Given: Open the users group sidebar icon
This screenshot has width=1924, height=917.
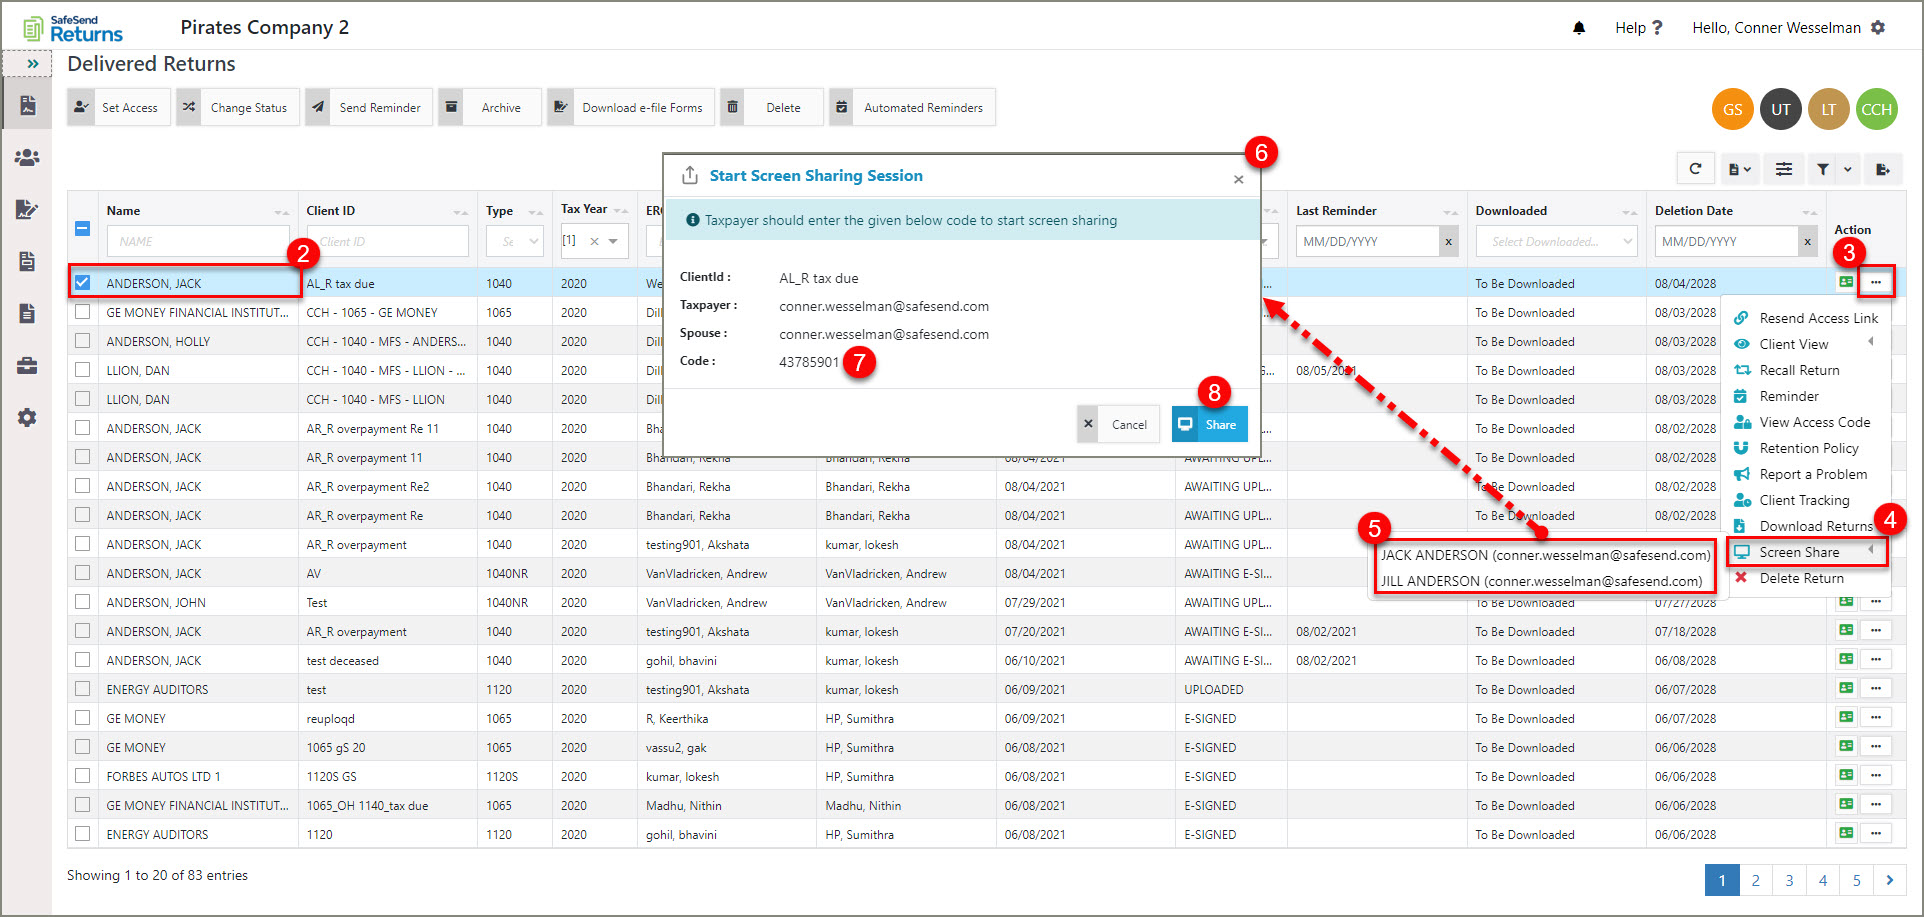Looking at the screenshot, I should point(27,158).
